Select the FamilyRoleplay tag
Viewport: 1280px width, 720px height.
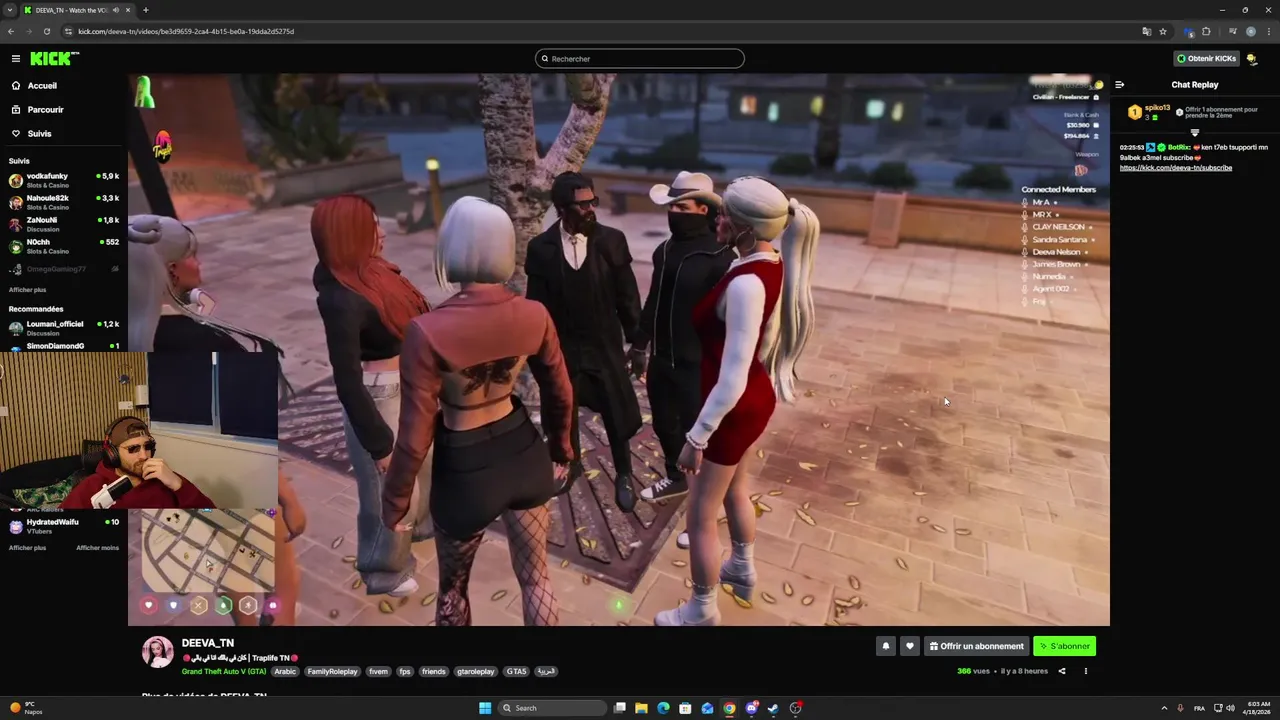(x=332, y=672)
